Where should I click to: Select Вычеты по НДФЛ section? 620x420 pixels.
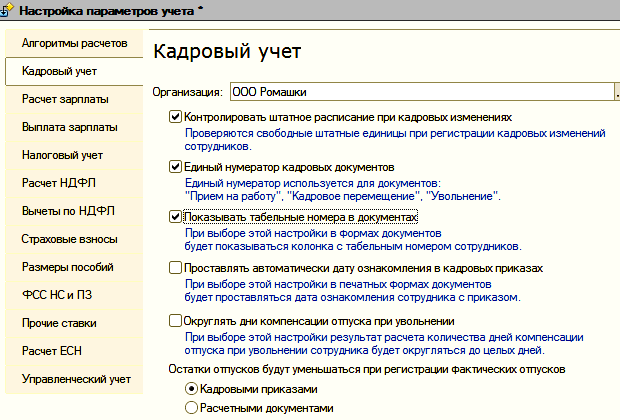pos(74,211)
